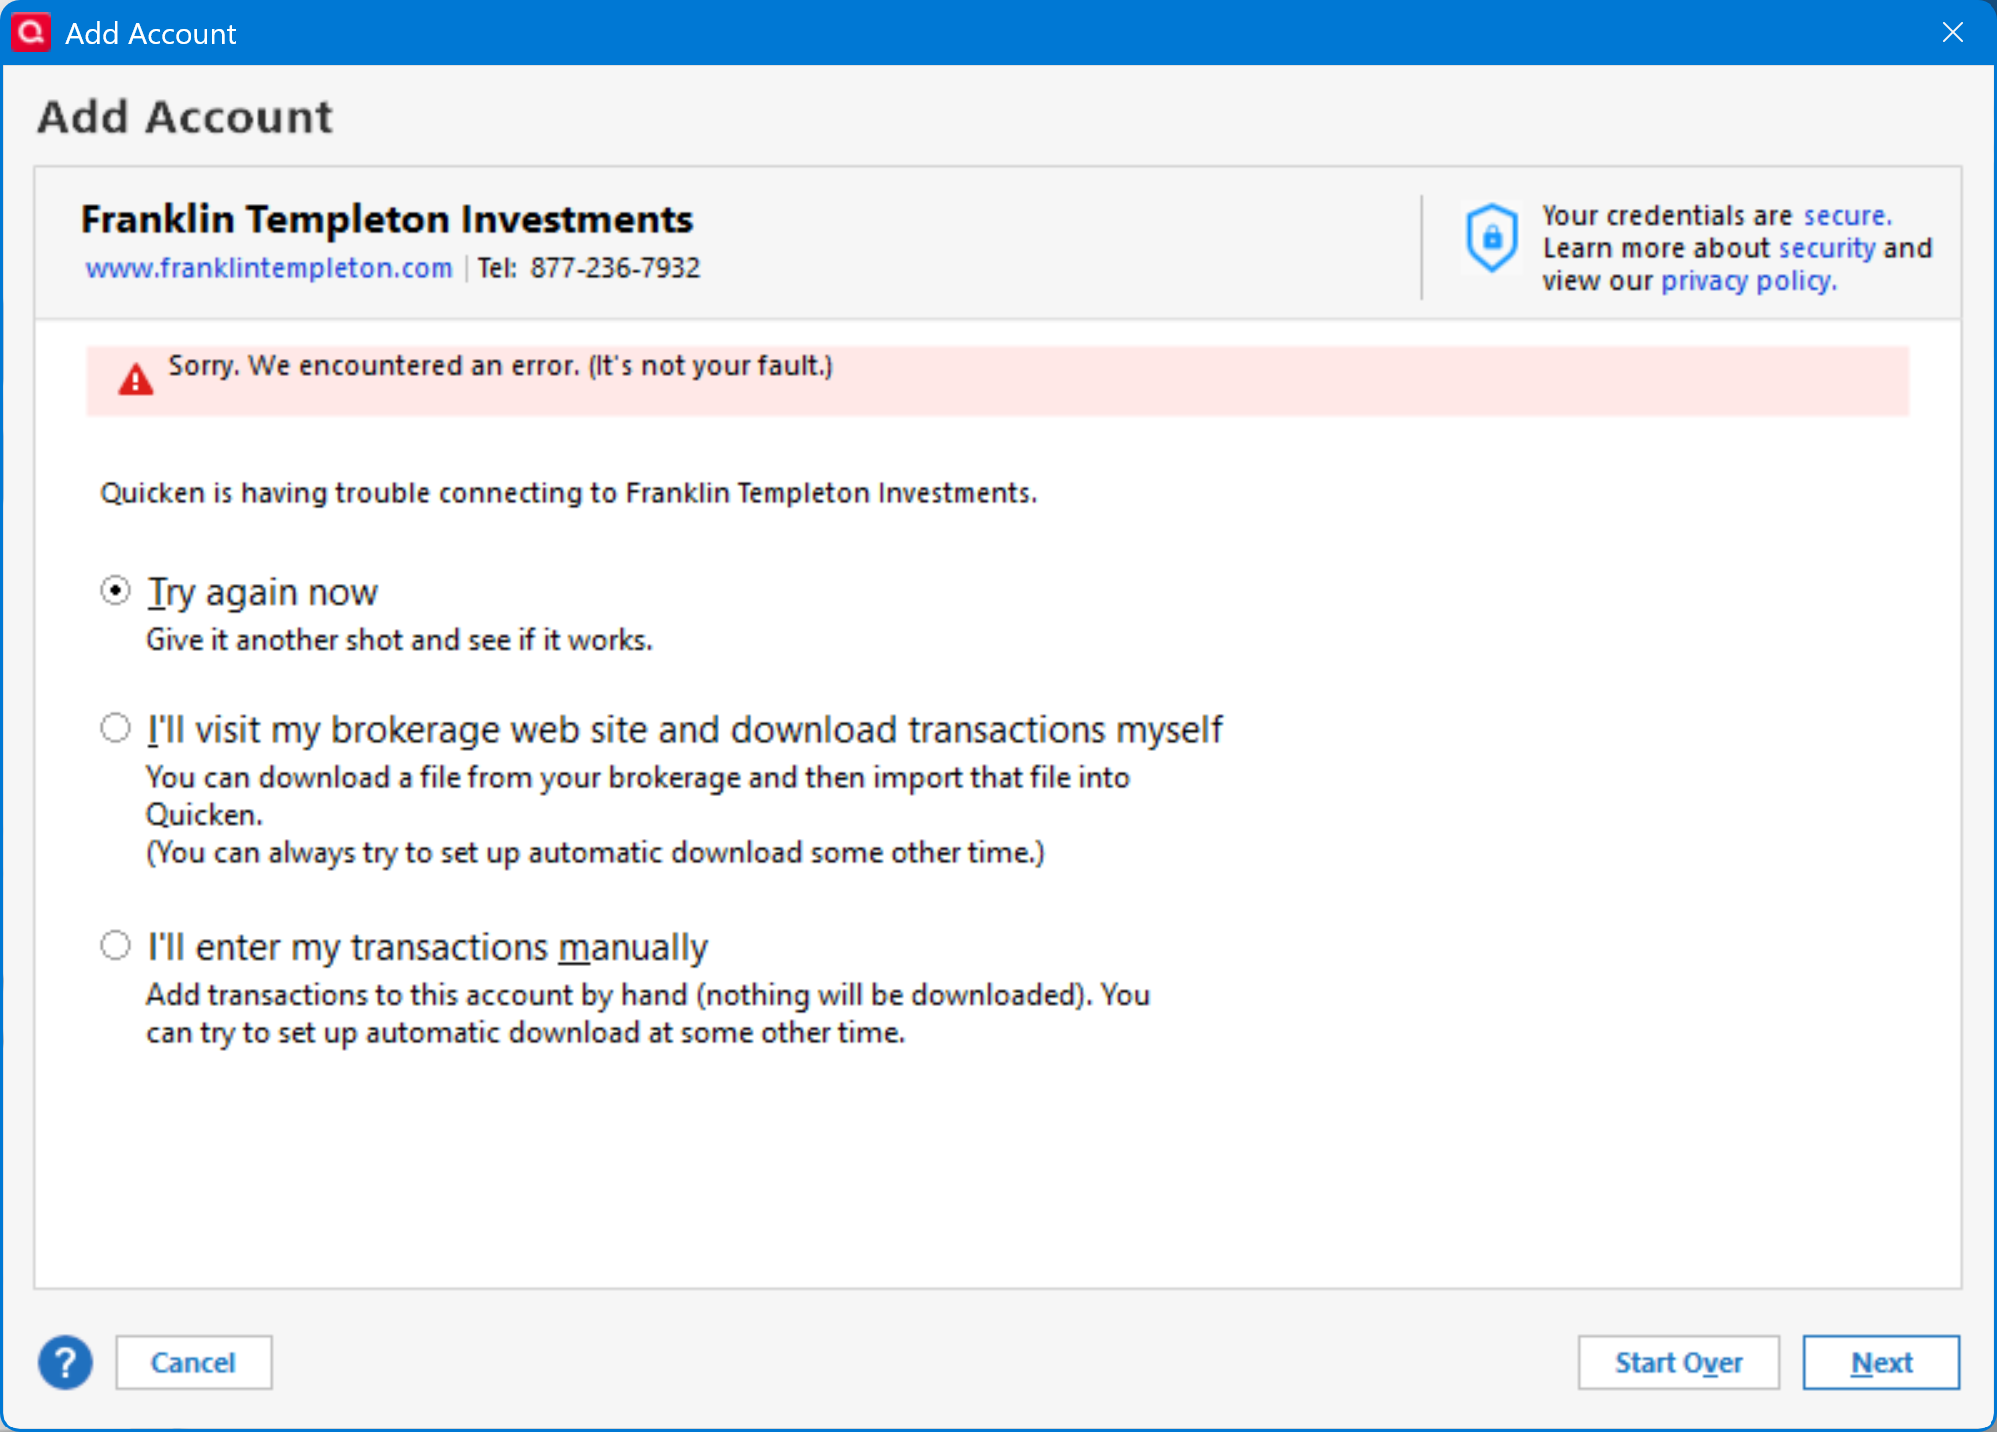This screenshot has height=1432, width=1997.
Task: Click the red warning triangle icon
Action: pyautogui.click(x=136, y=380)
